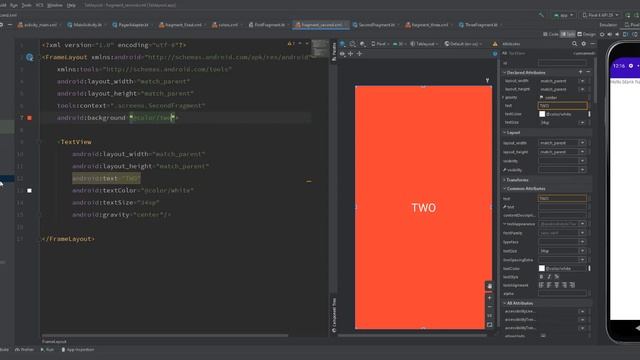Toggle view options eye icon in design toolbar
This screenshot has width=640, height=360.
pos(342,54)
